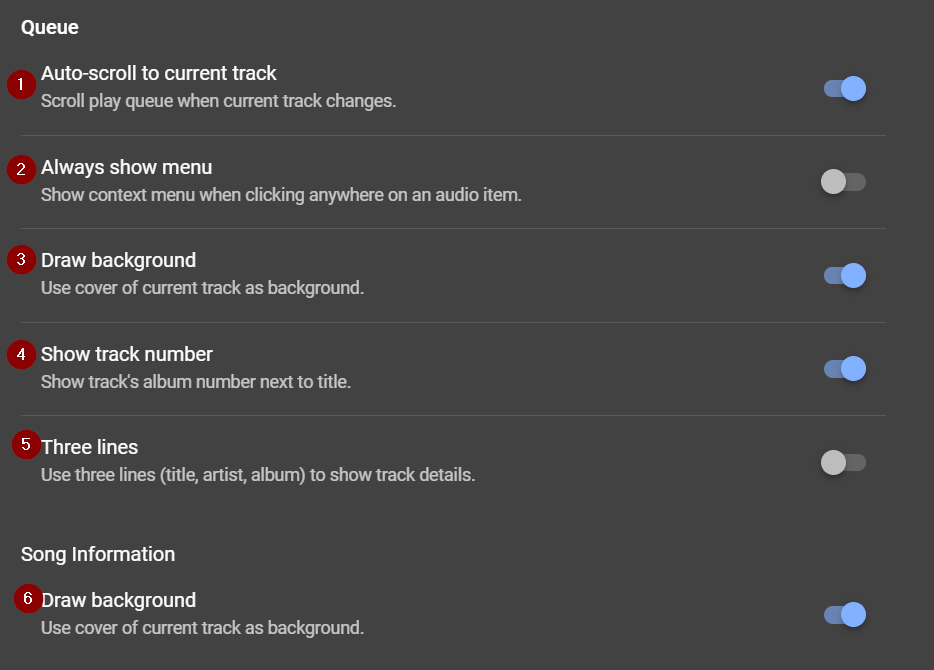Select the Always show menu title text

point(127,167)
